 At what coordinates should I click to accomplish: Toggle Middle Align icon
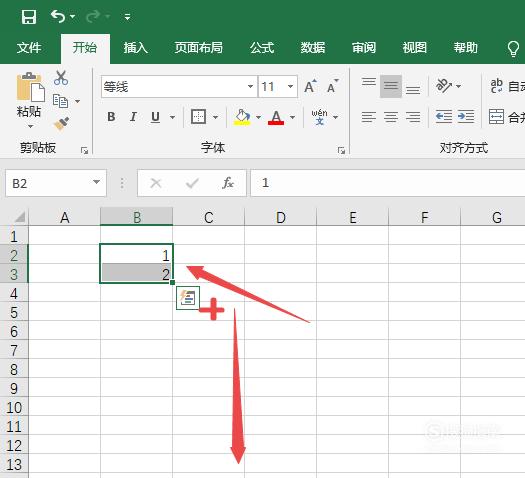[x=391, y=86]
